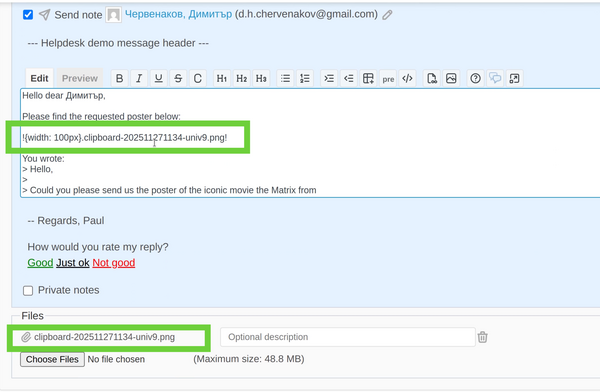Click the quoted Matrix poster request line
The image size is (600, 392).
click(169, 190)
